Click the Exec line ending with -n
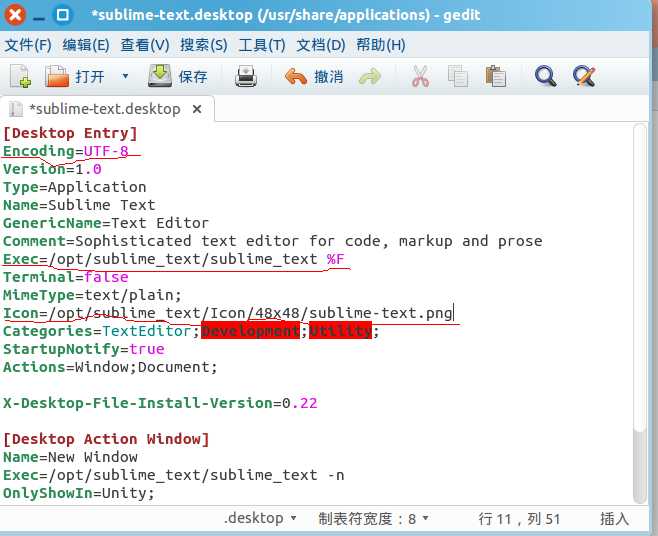Viewport: 658px width, 536px height. tap(173, 475)
